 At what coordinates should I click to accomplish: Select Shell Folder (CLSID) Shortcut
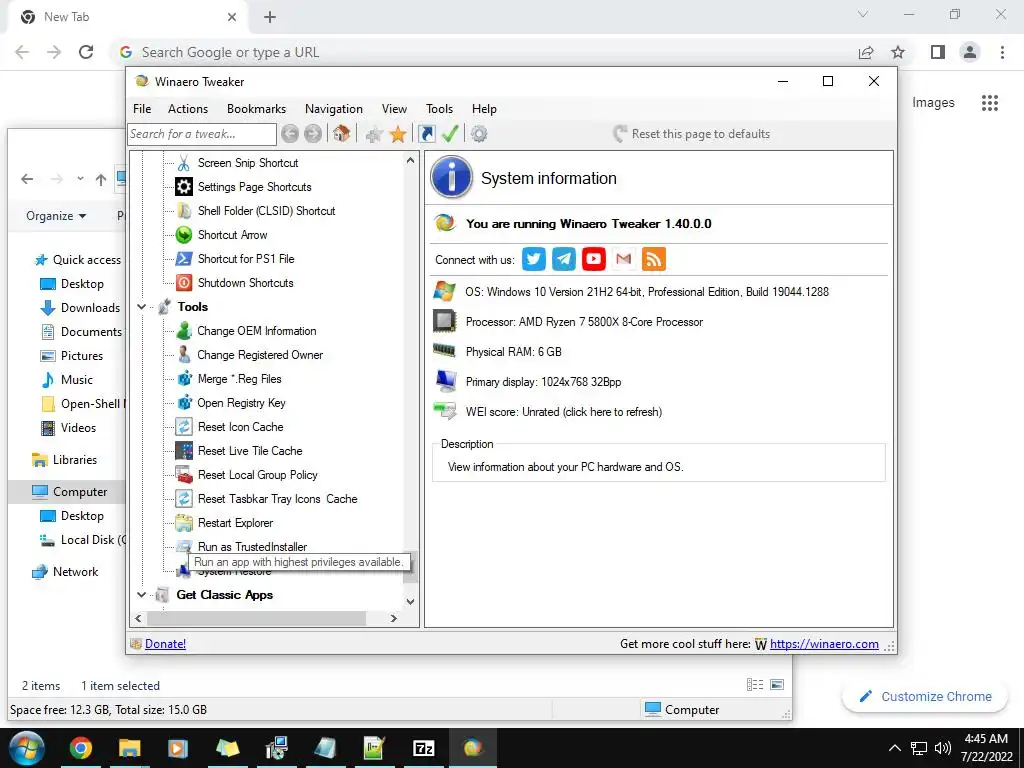click(266, 211)
